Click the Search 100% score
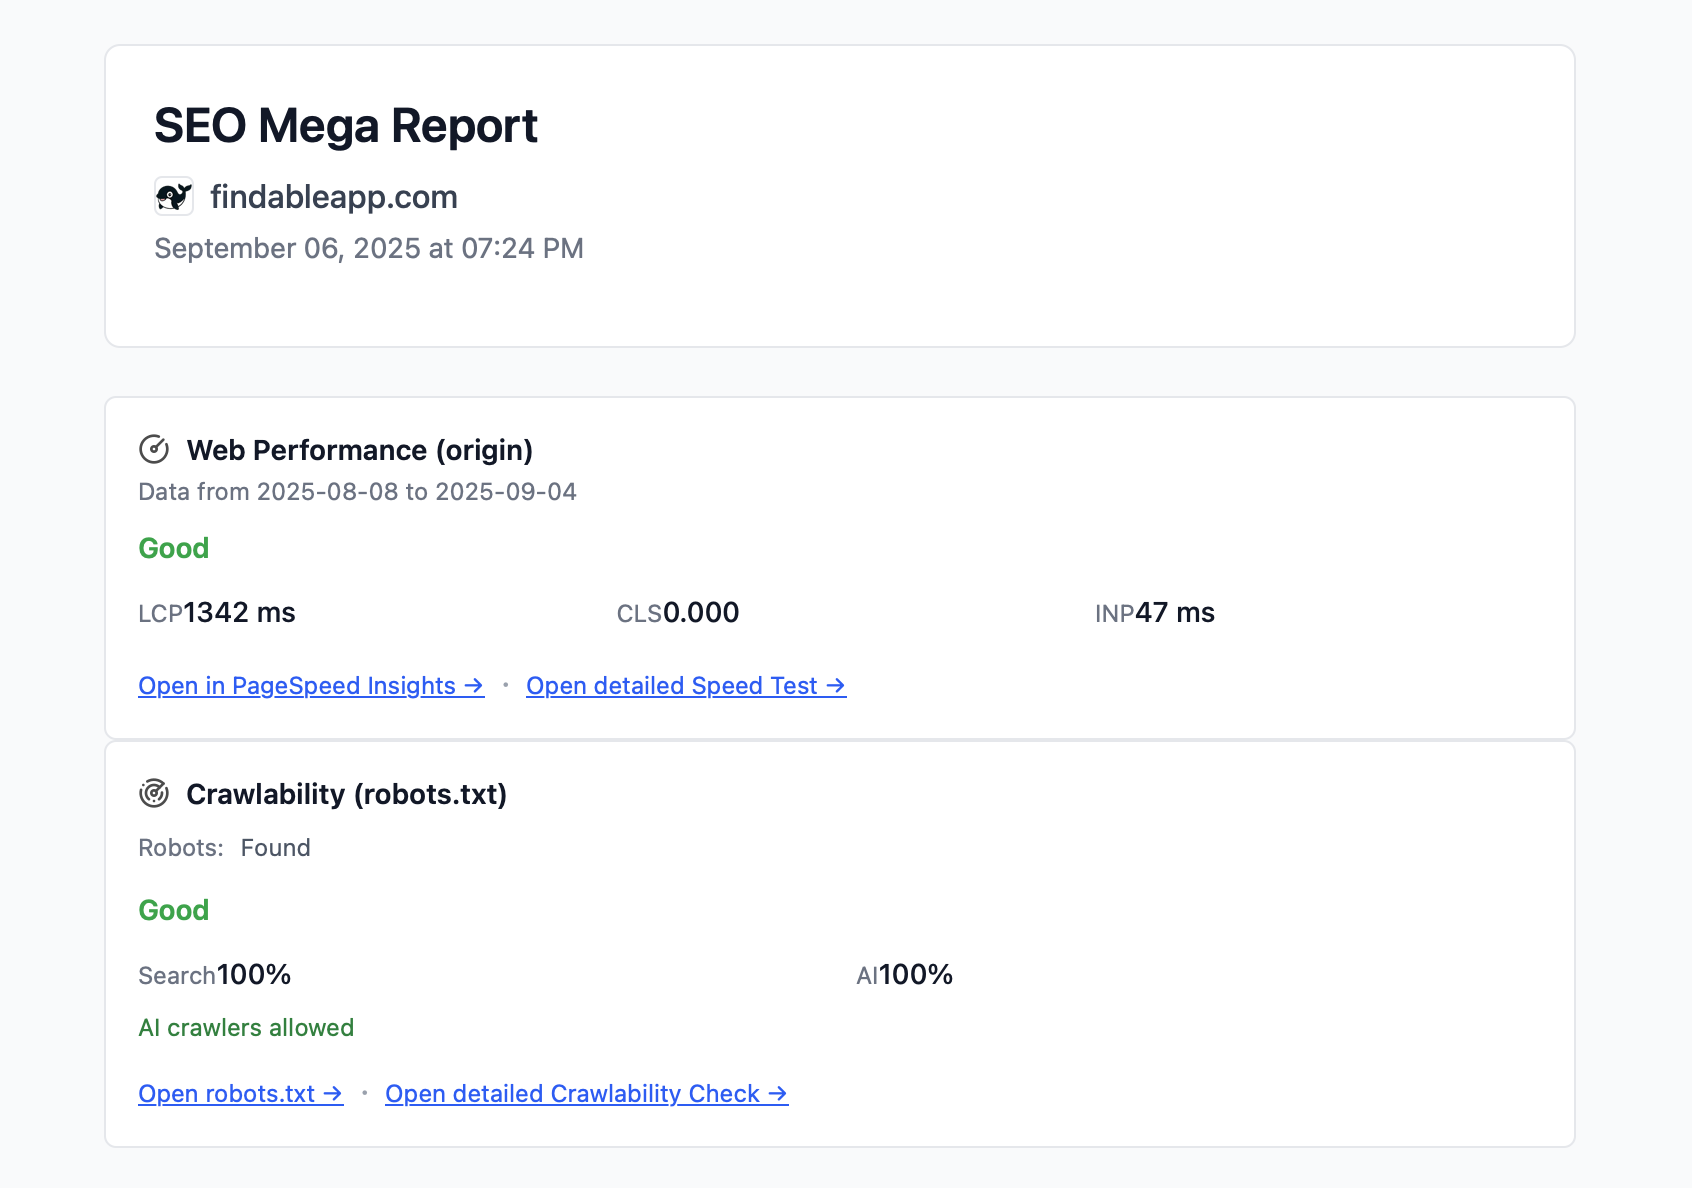Image resolution: width=1692 pixels, height=1188 pixels. click(215, 975)
